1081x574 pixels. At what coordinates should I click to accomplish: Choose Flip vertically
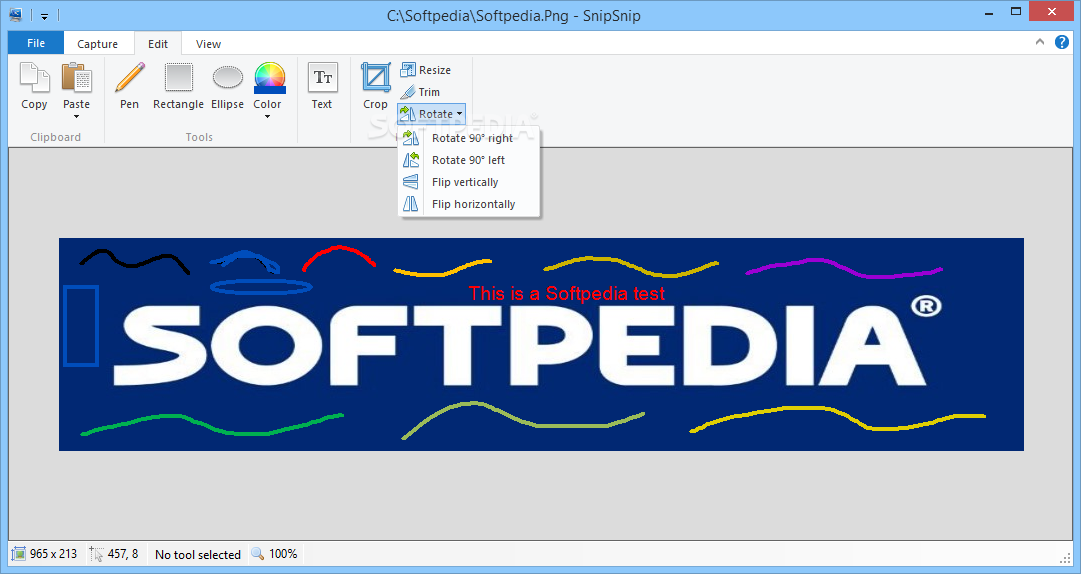pyautogui.click(x=469, y=182)
